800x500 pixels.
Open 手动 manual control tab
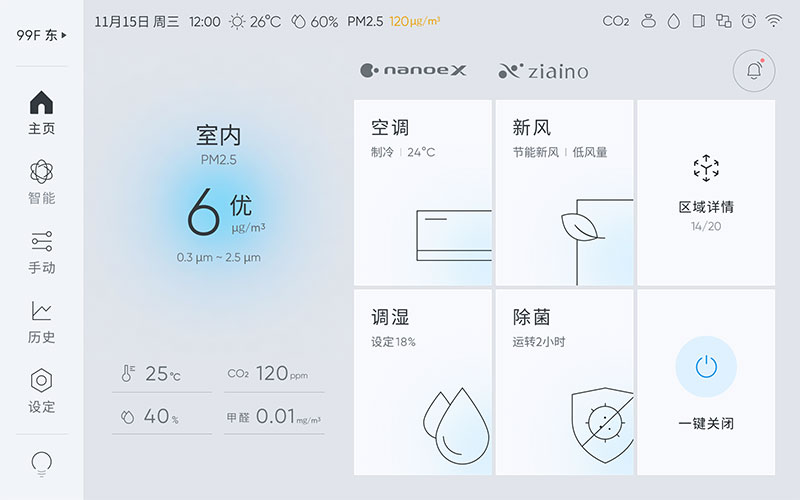pyautogui.click(x=42, y=252)
